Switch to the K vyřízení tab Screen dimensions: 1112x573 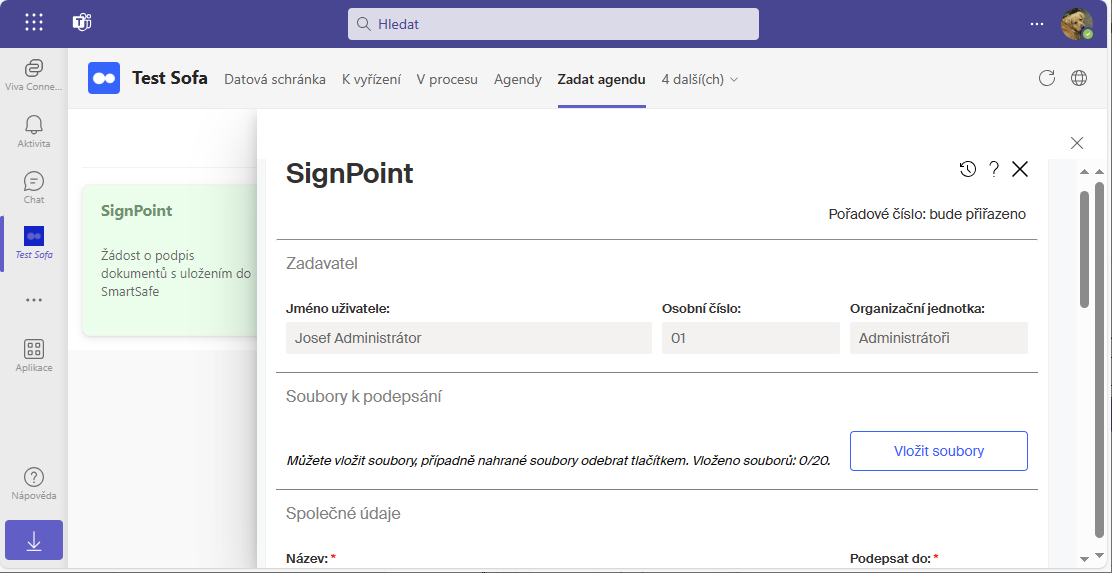pyautogui.click(x=372, y=79)
